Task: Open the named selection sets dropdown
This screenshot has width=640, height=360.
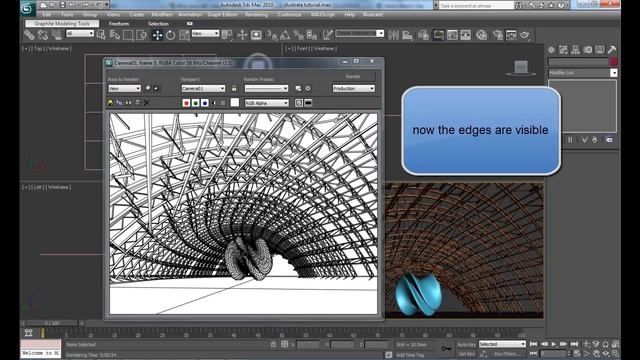Action: tap(360, 33)
